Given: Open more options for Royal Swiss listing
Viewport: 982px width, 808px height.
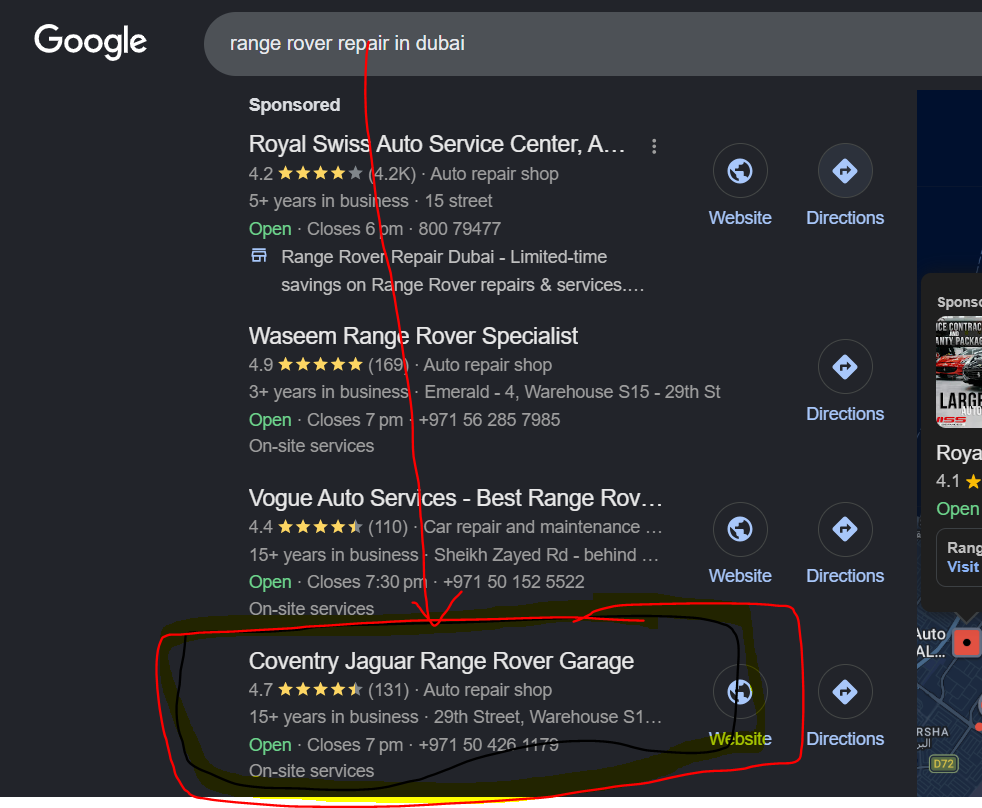Looking at the screenshot, I should click(654, 146).
